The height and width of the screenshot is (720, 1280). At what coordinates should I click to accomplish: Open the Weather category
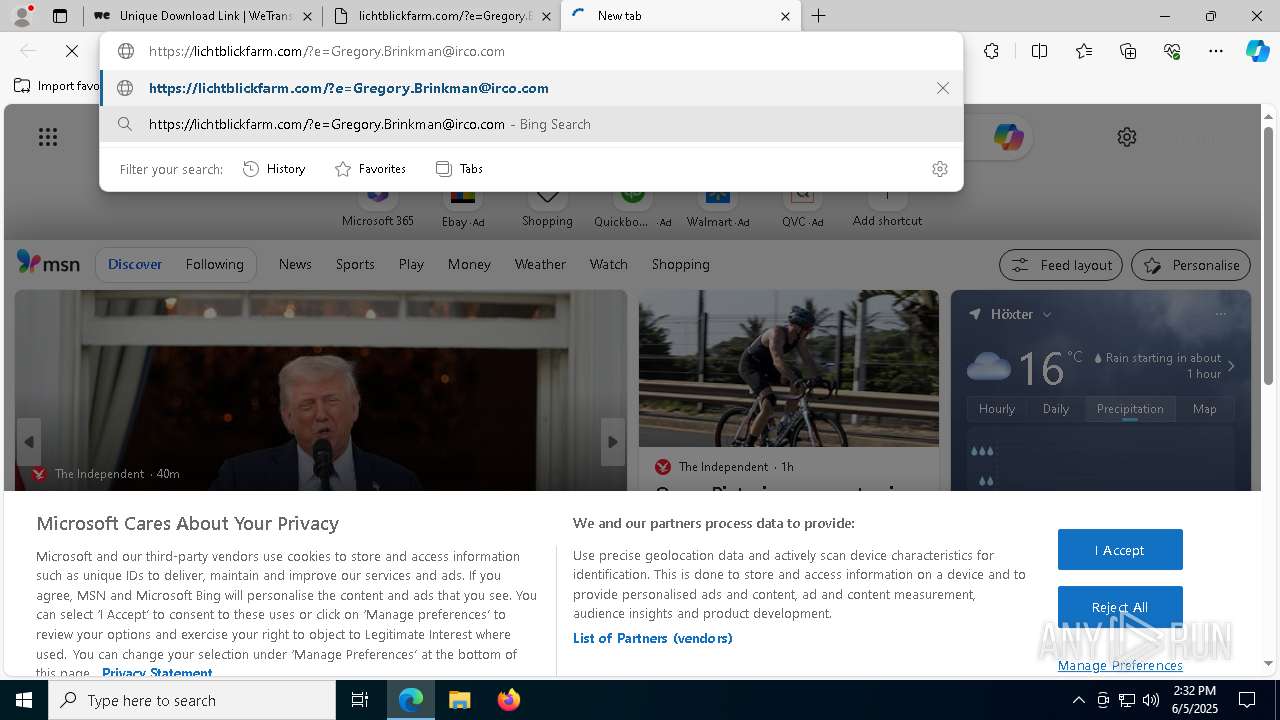(x=540, y=264)
